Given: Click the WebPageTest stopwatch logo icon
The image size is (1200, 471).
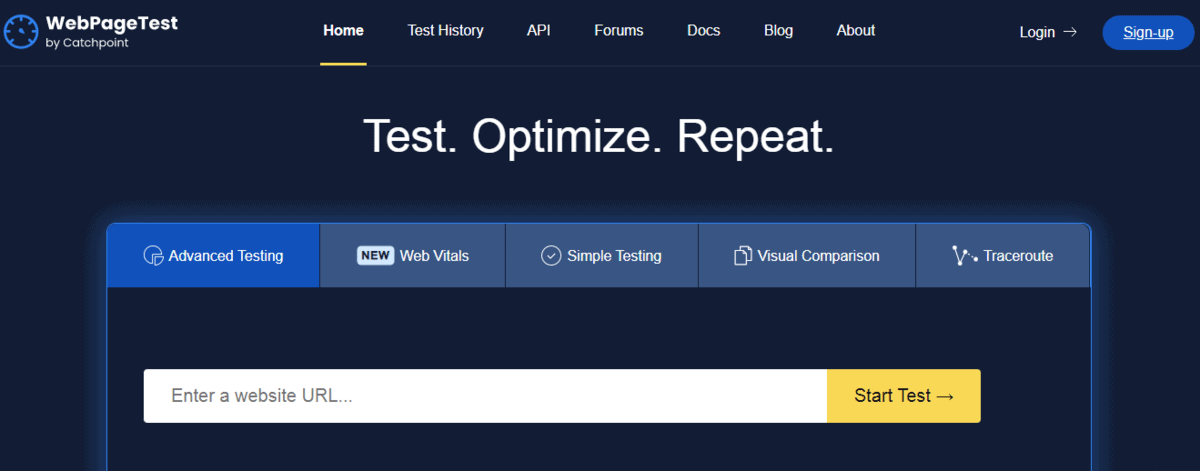Looking at the screenshot, I should coord(23,32).
